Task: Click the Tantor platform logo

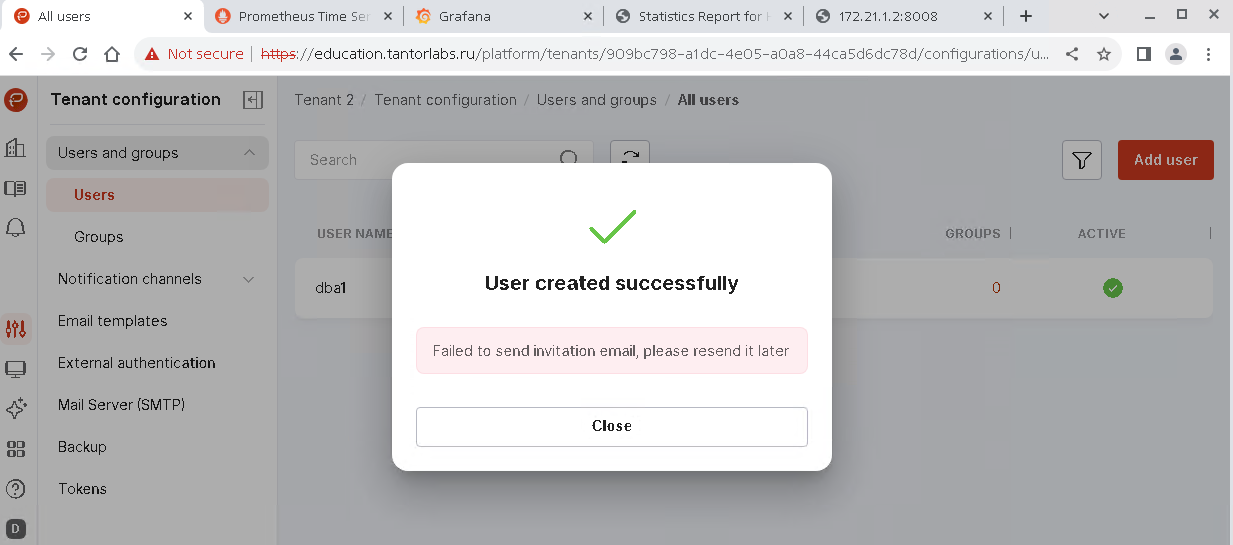Action: [x=15, y=100]
